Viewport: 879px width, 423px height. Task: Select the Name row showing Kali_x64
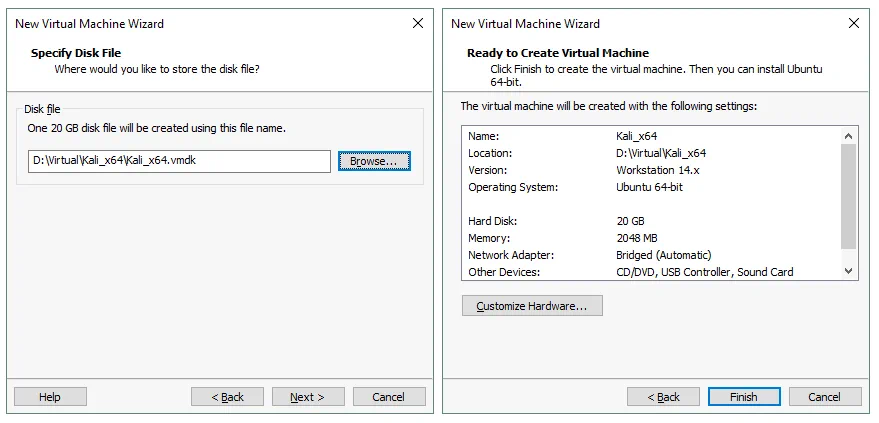point(650,136)
